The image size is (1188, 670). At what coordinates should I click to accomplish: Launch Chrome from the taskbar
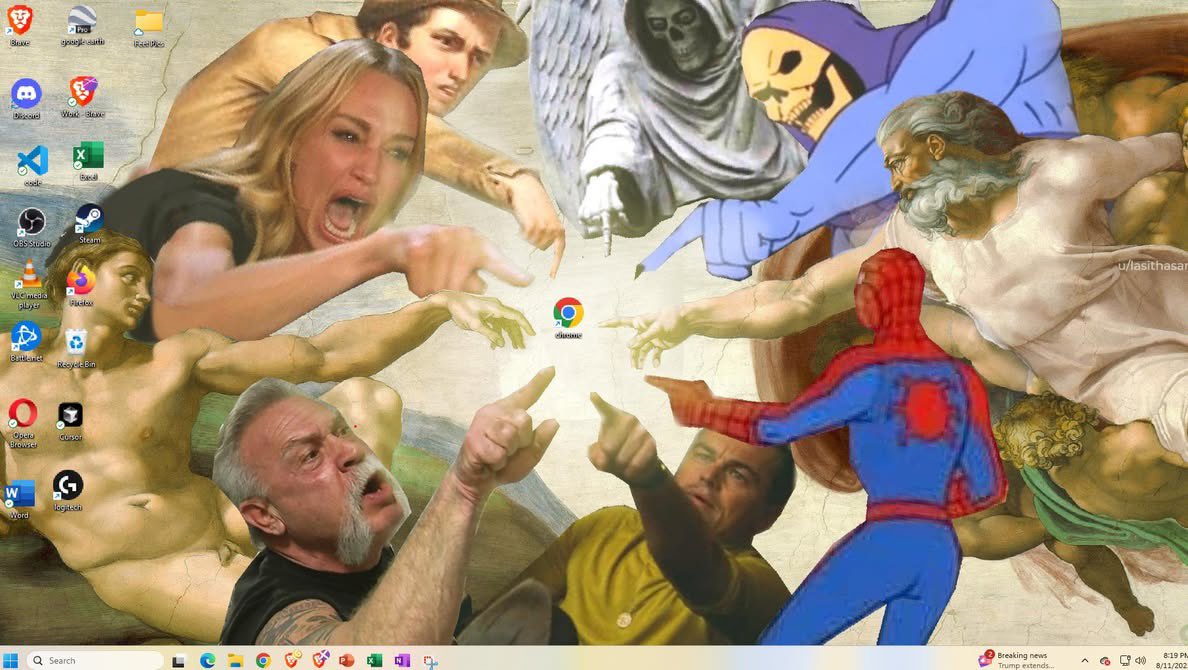tap(263, 661)
